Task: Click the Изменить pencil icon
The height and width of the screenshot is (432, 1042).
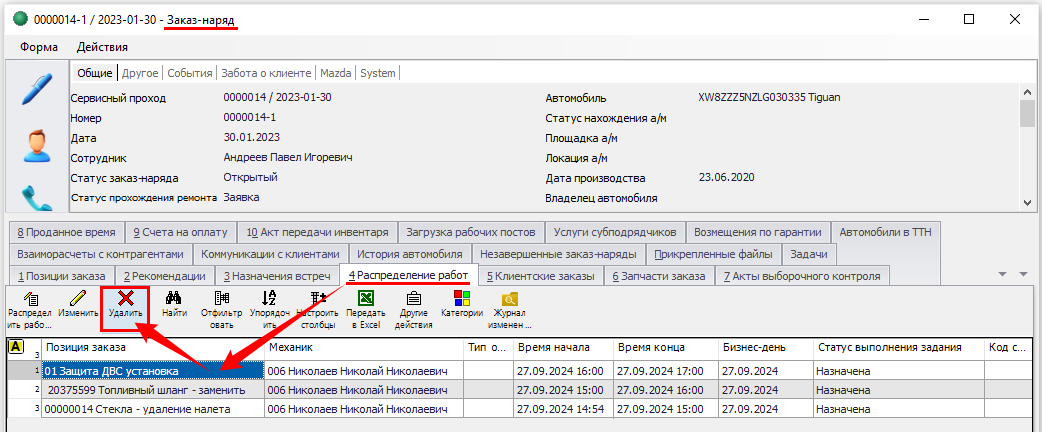Action: pyautogui.click(x=77, y=298)
